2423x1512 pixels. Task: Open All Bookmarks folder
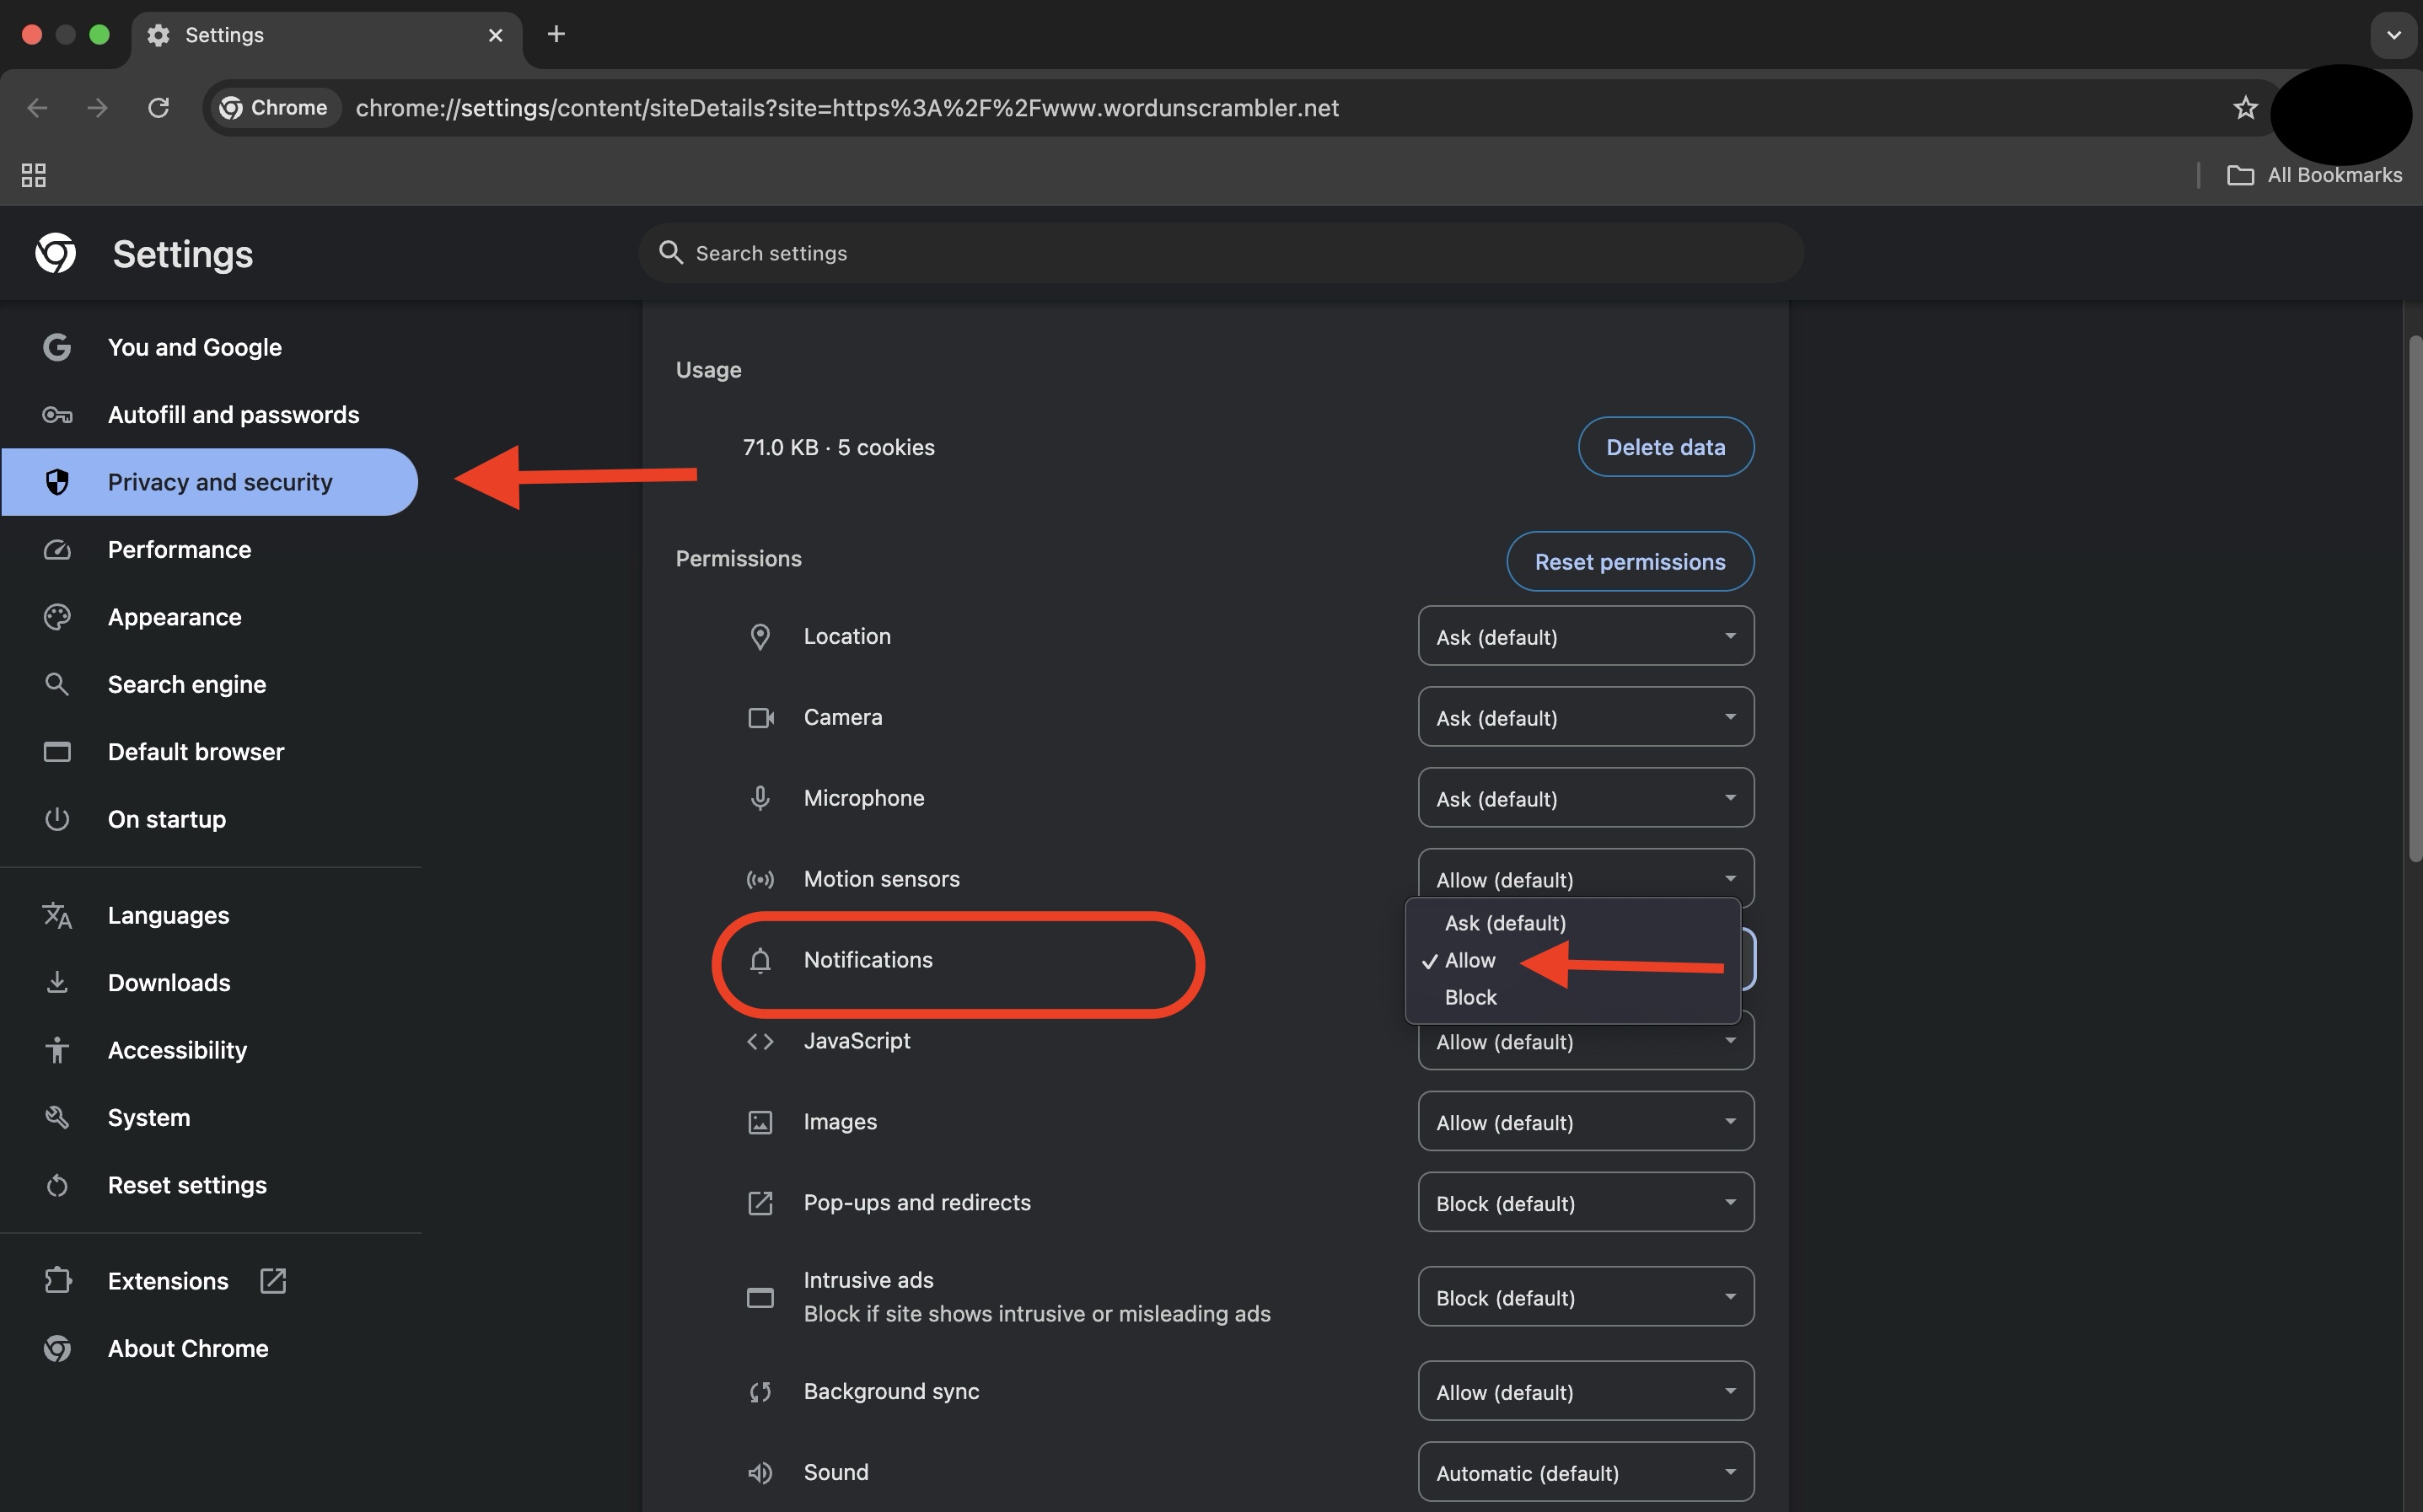(x=2314, y=175)
